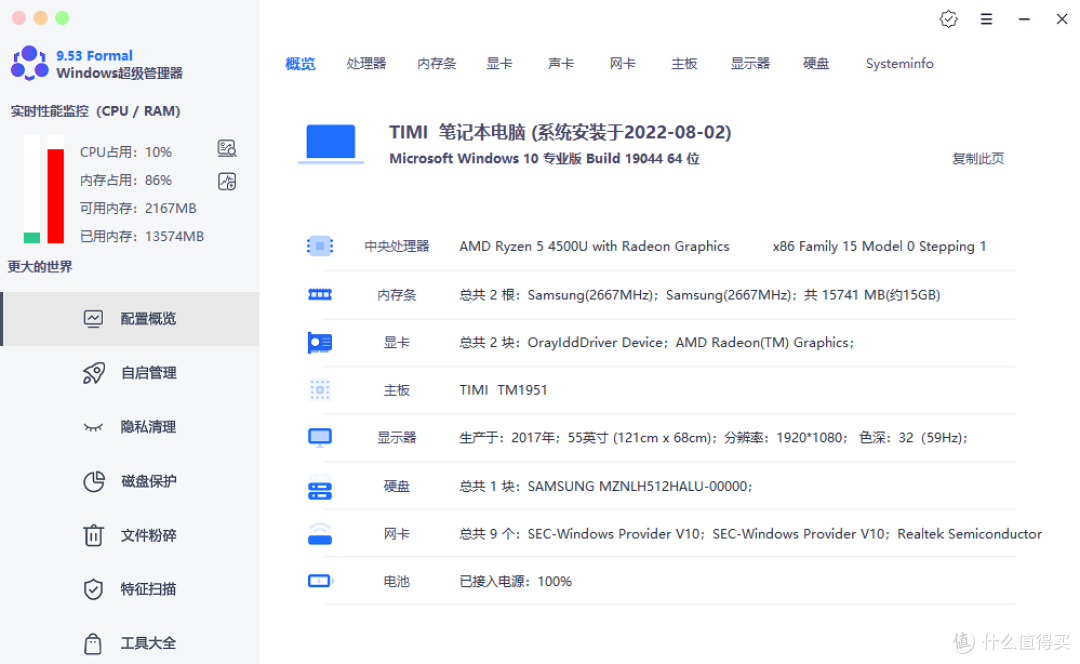This screenshot has width=1080, height=664.
Task: Click the CPU占用：10% reading
Action: 126,152
